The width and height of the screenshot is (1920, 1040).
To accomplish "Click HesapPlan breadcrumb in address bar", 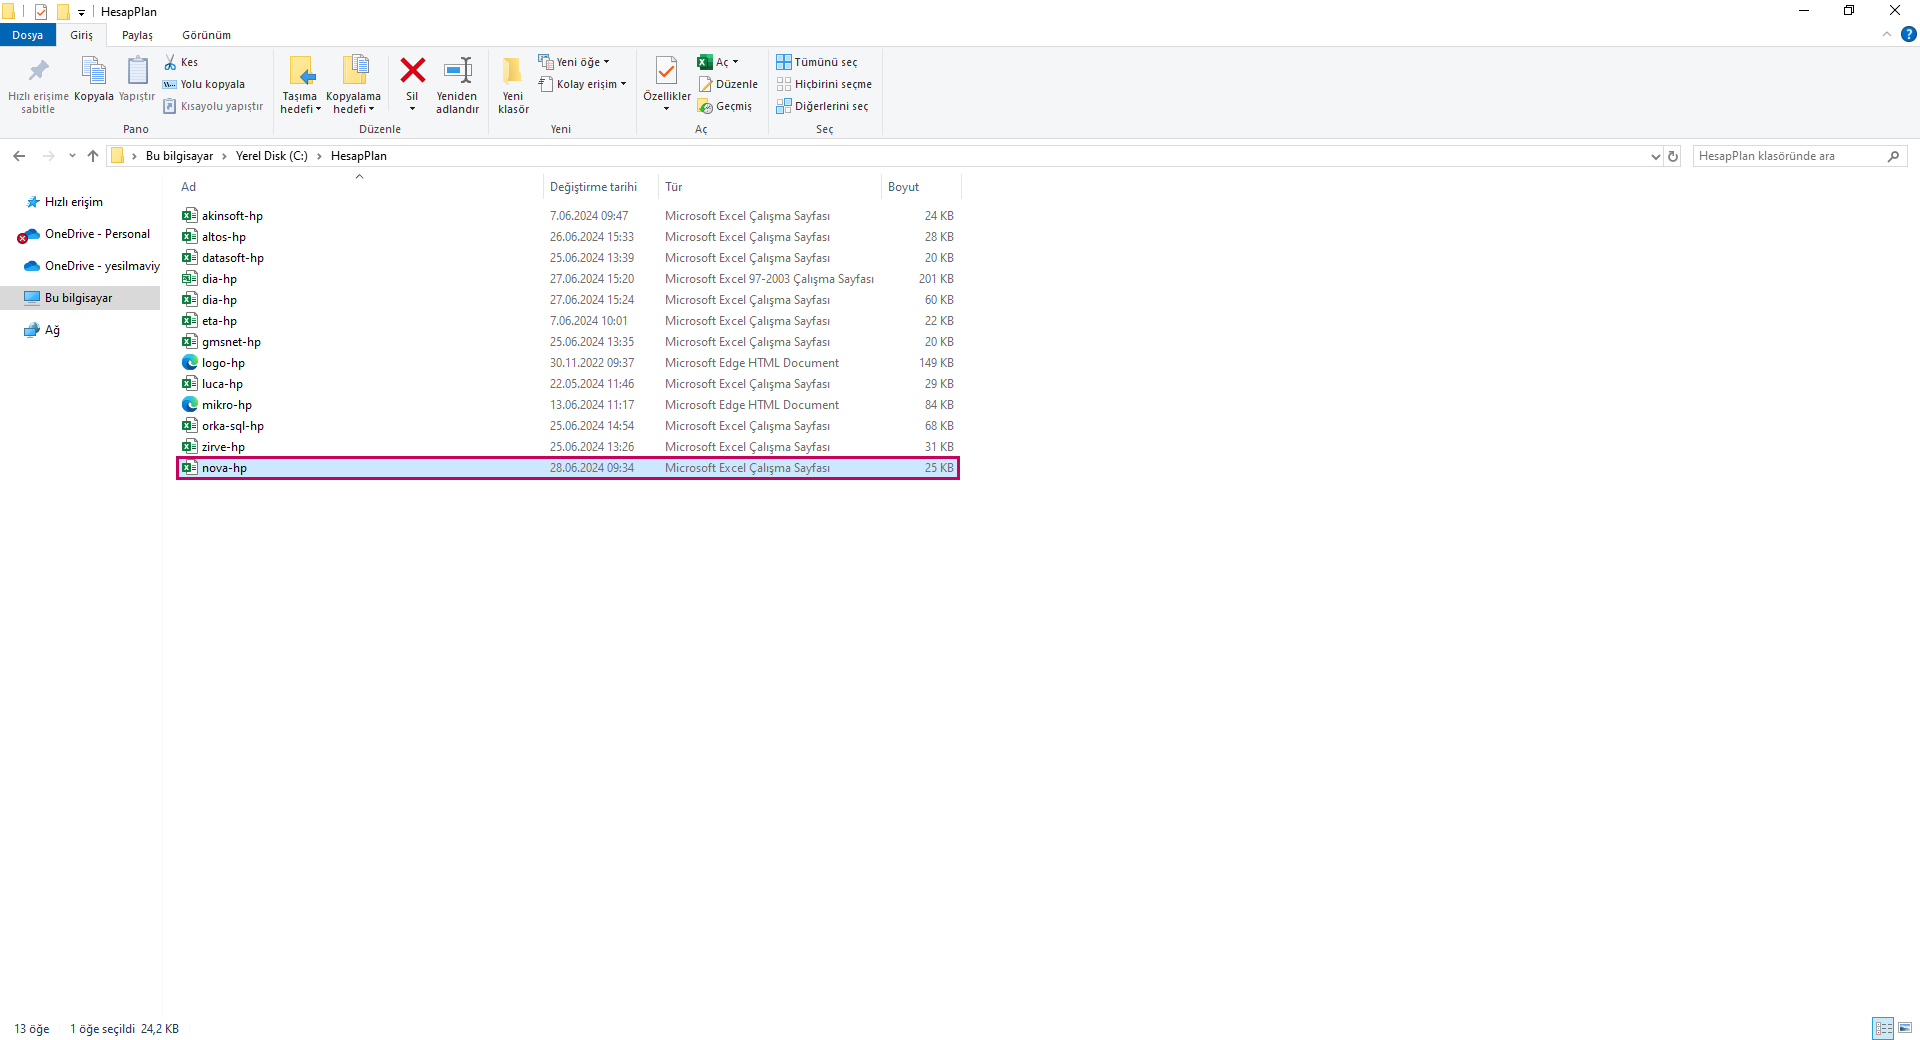I will [359, 156].
